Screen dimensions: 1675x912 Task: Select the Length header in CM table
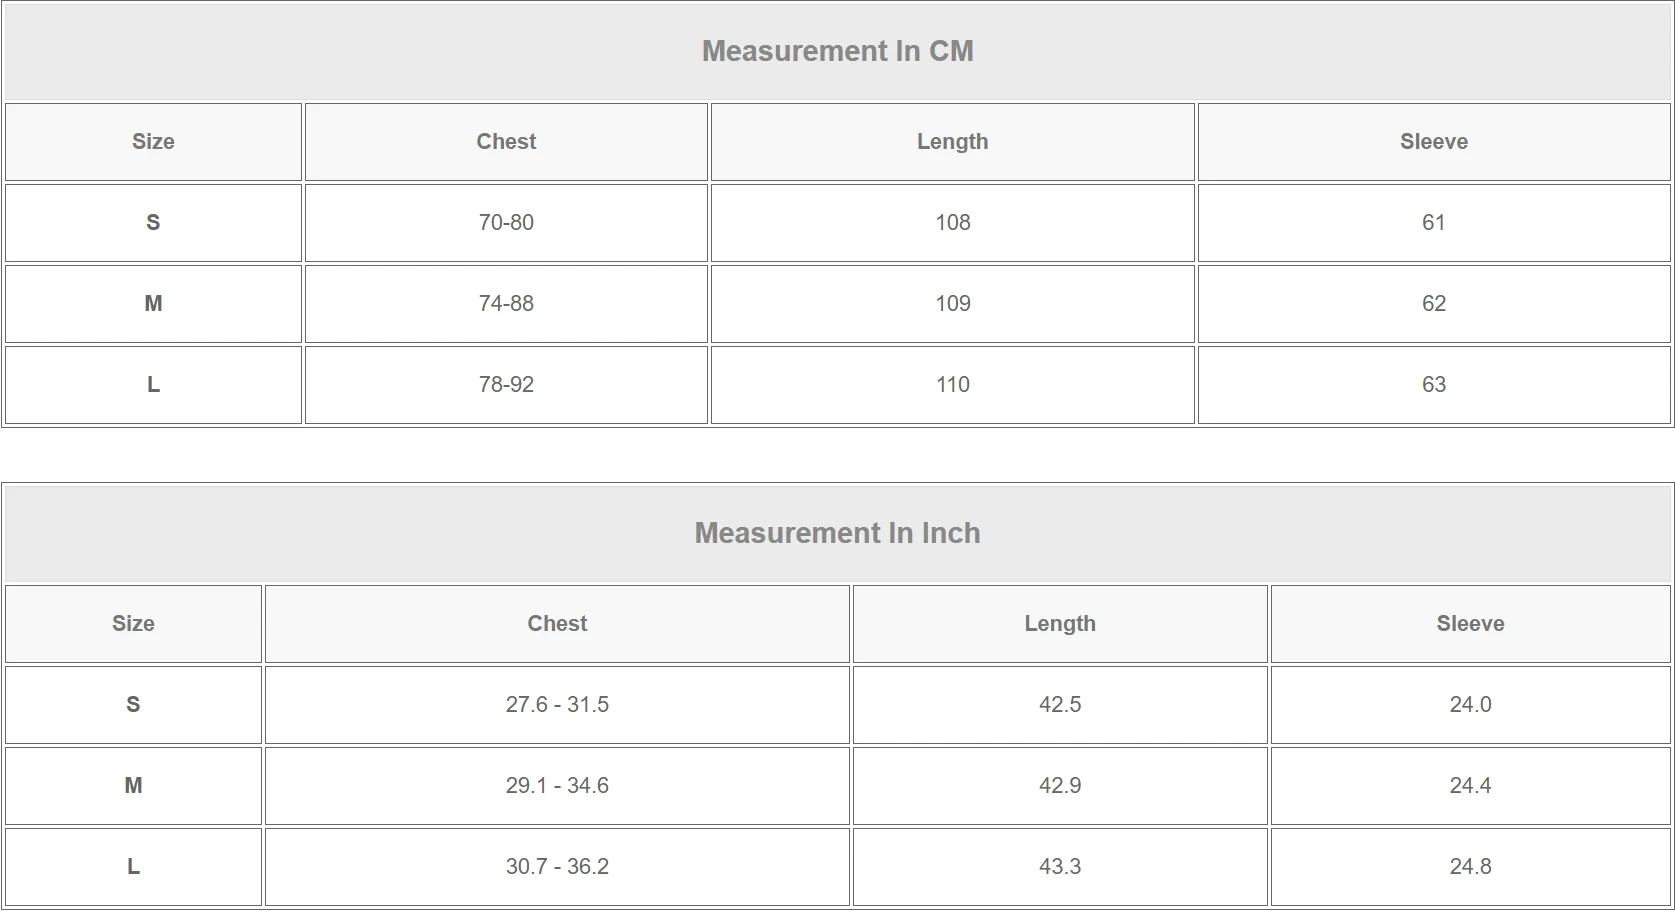[952, 142]
